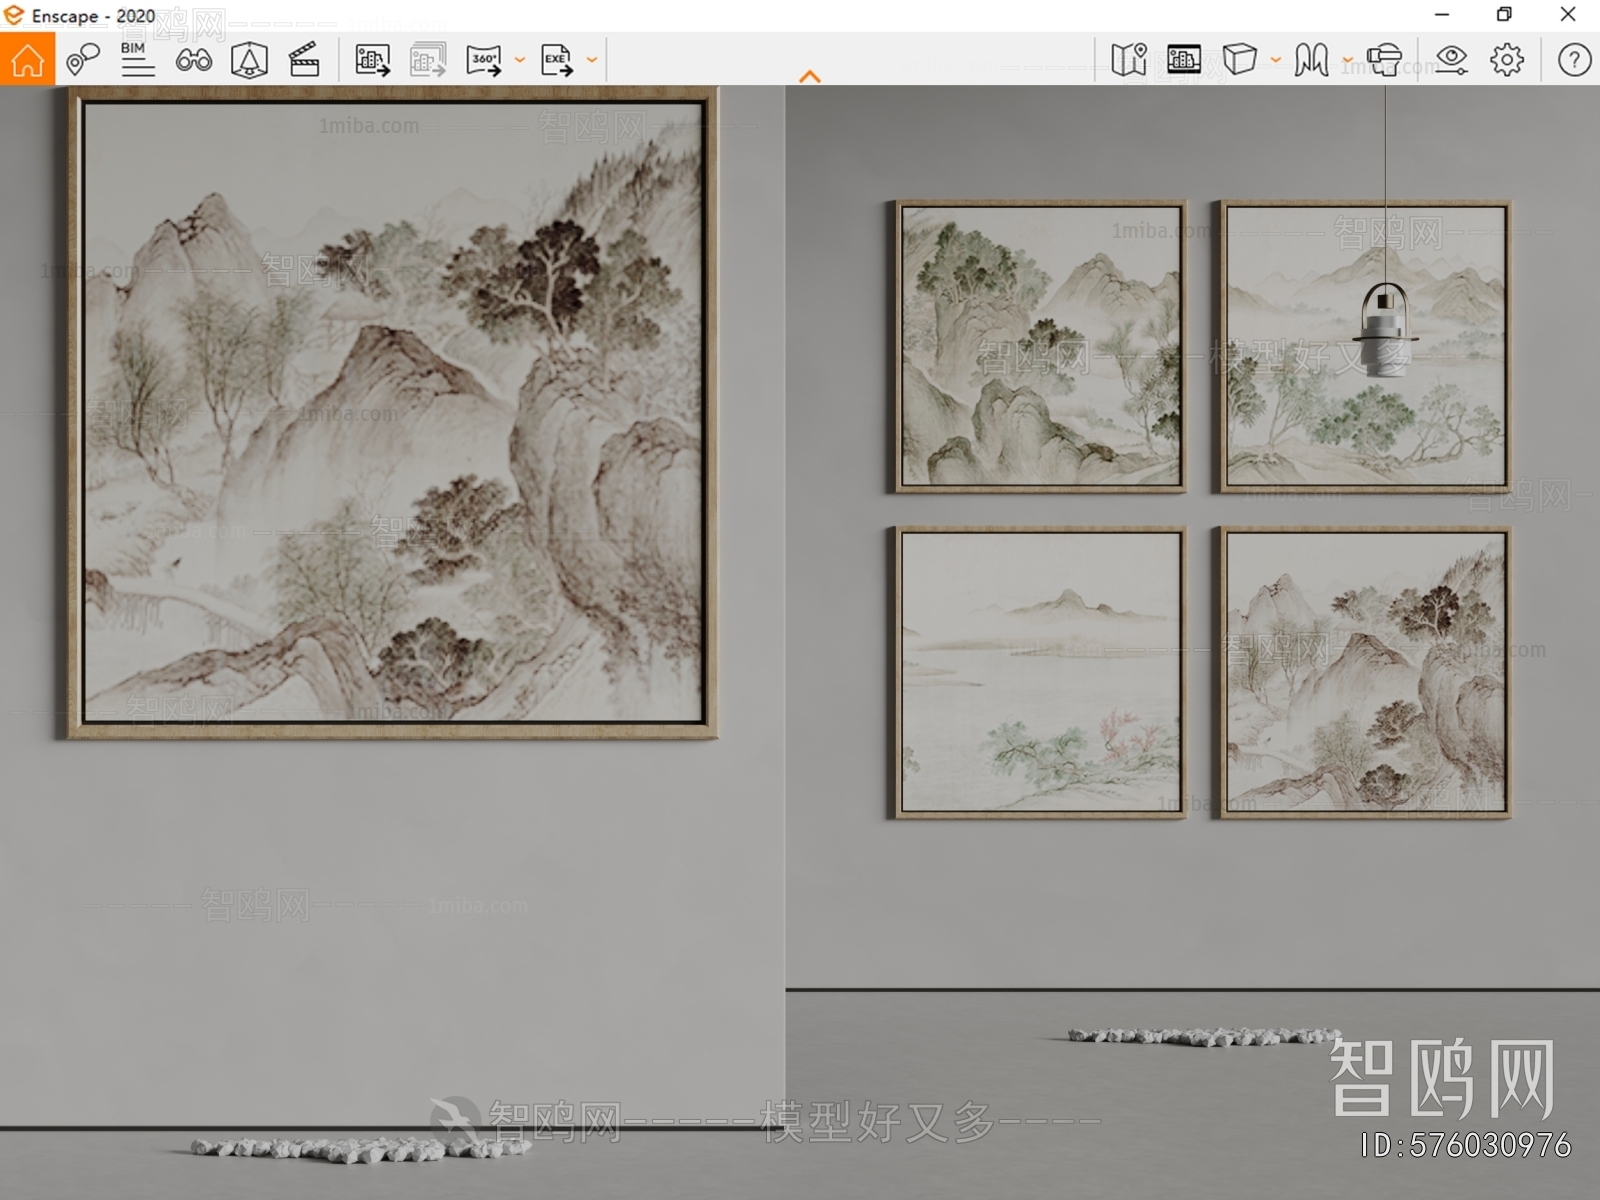
Task: Toggle the BIM mode icon
Action: [137, 60]
